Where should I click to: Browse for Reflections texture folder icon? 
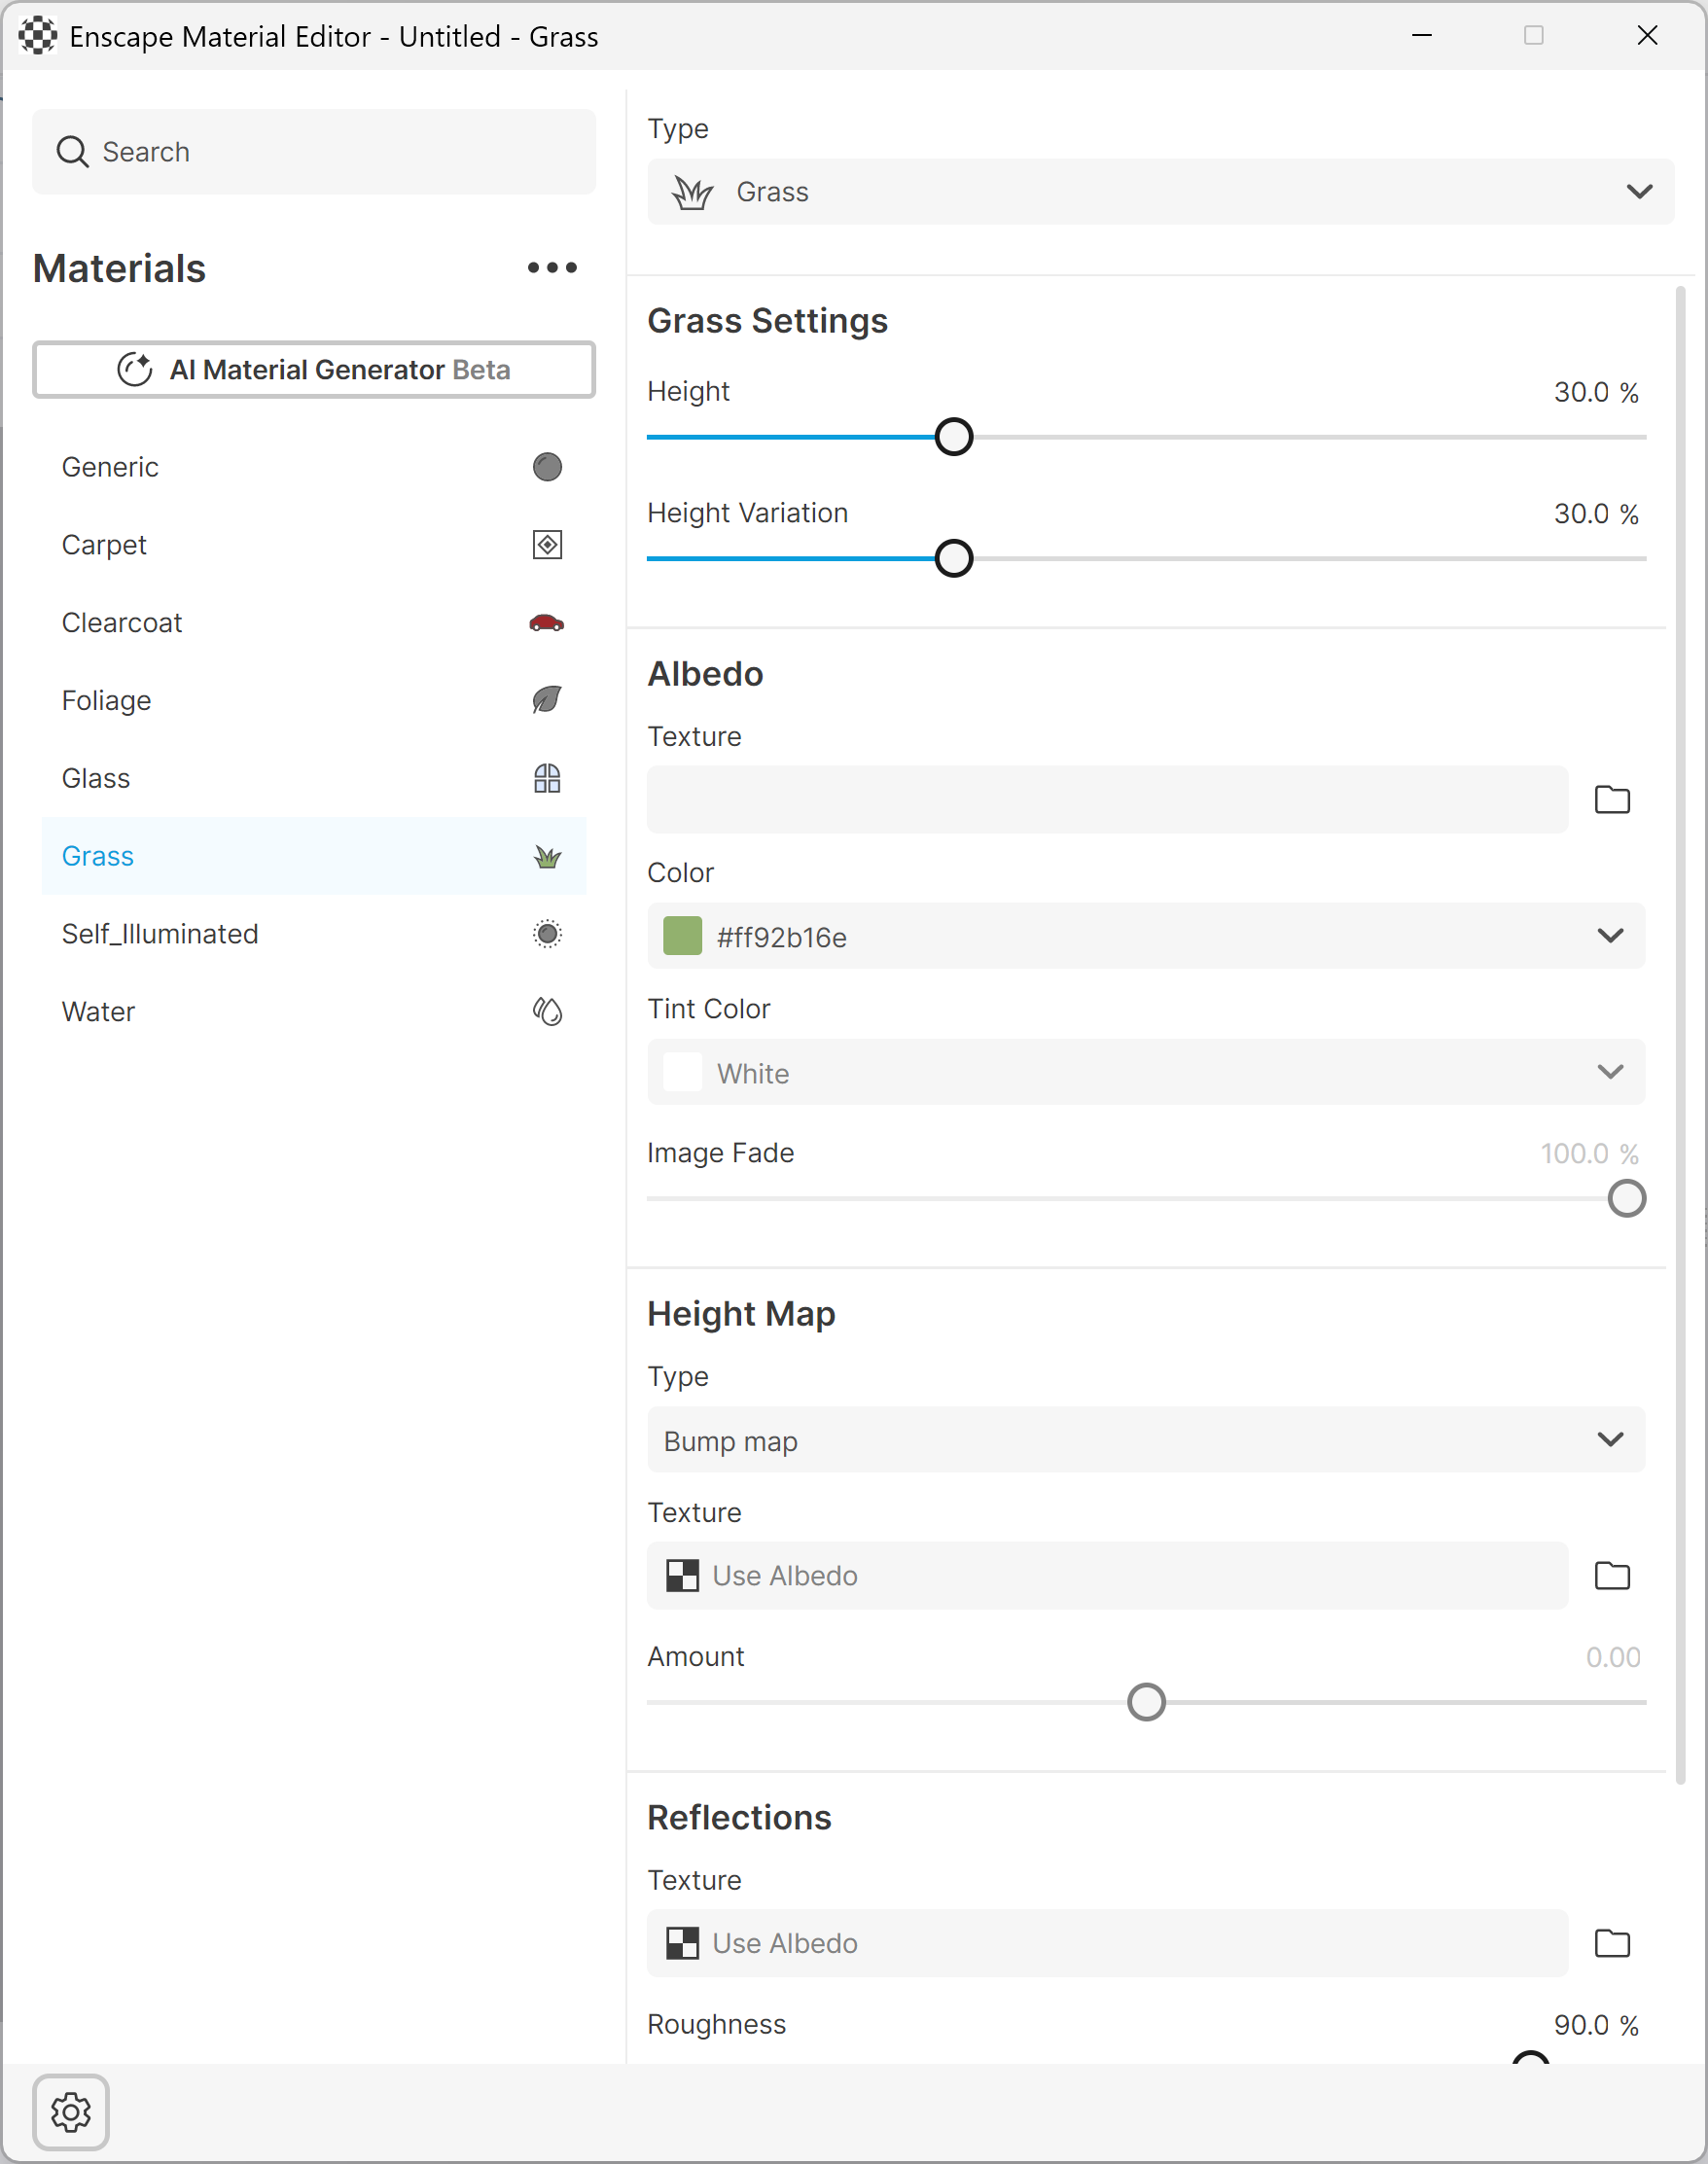tap(1612, 1943)
